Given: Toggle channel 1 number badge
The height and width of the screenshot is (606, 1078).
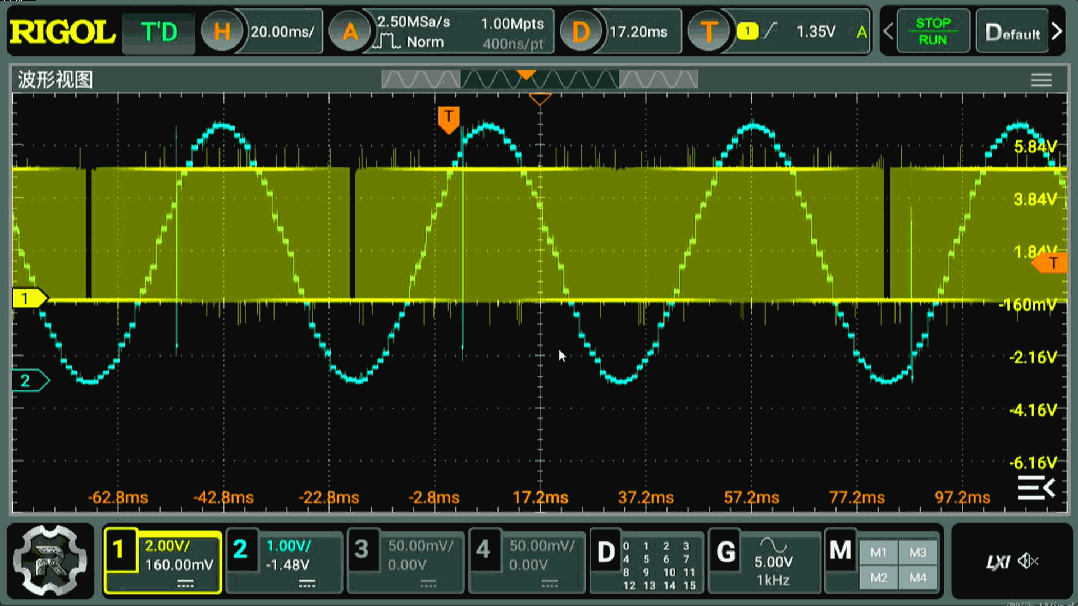Looking at the screenshot, I should [120, 550].
